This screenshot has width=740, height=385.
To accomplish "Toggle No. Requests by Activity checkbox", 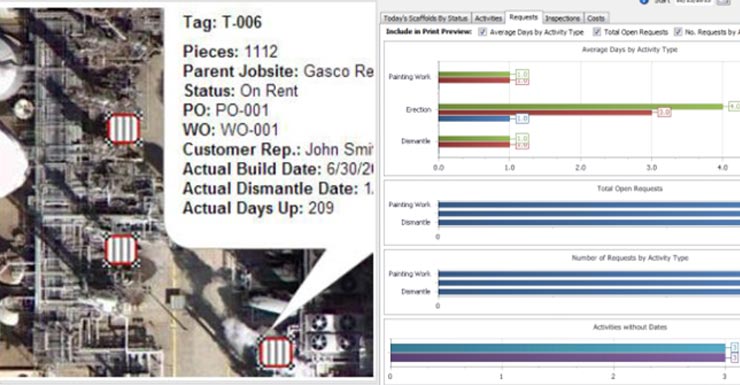I will pos(678,32).
